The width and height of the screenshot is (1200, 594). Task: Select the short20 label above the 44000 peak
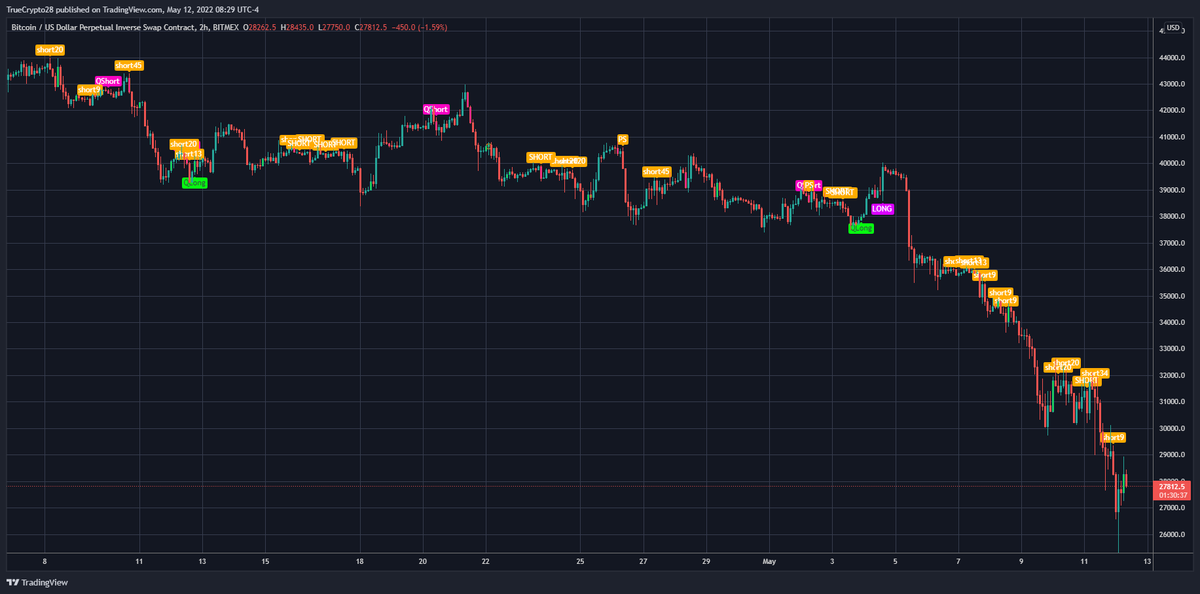(50, 49)
